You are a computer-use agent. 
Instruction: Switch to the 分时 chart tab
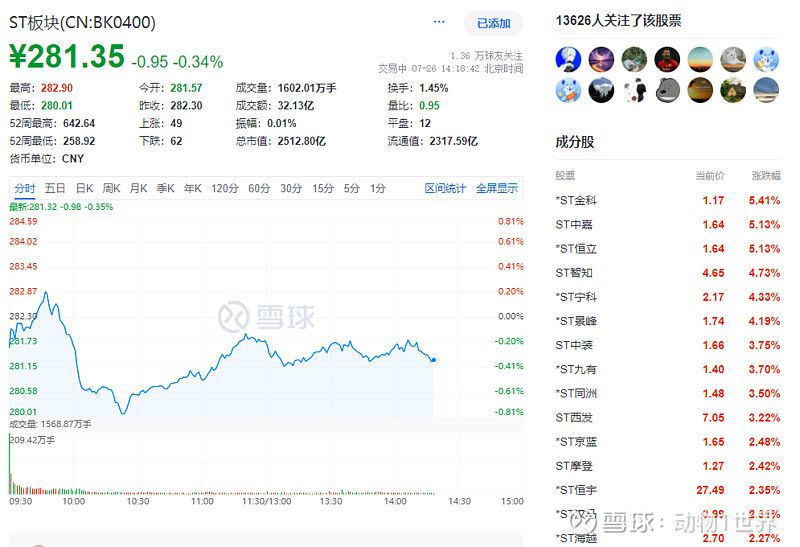pos(24,188)
